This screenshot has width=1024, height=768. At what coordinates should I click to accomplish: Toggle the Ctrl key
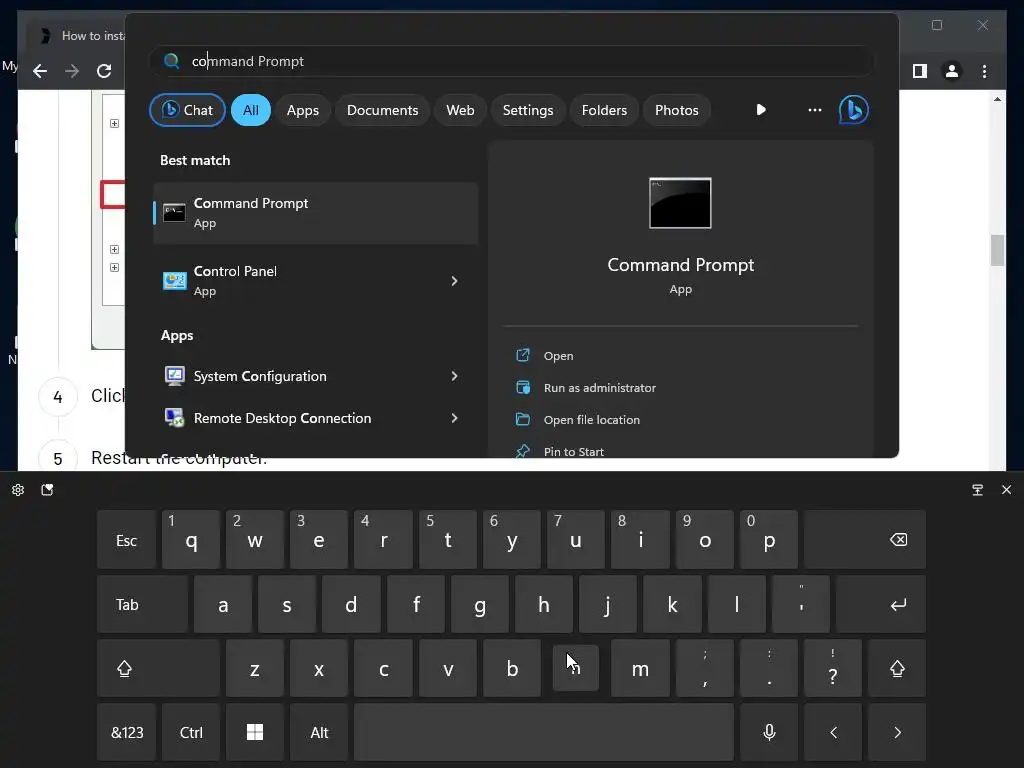191,732
